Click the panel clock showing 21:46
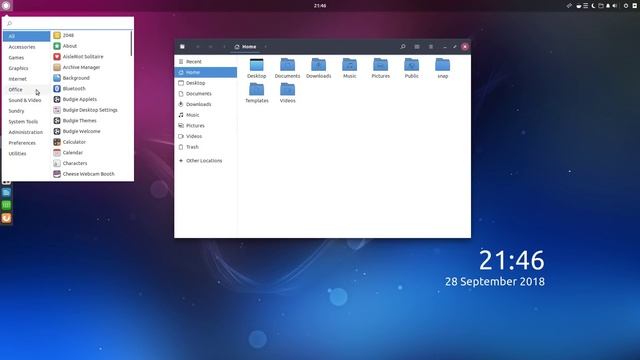 pyautogui.click(x=320, y=6)
